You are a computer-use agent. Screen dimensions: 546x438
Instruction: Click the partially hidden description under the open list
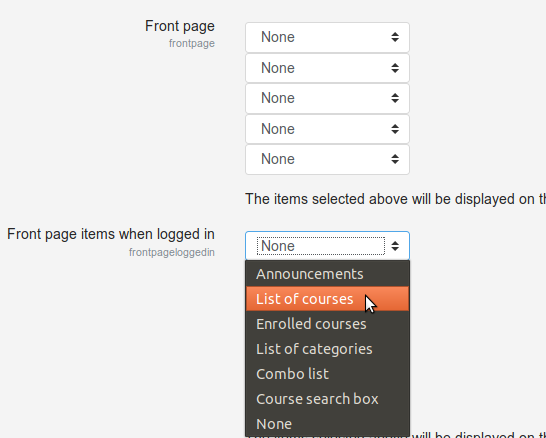[478, 435]
